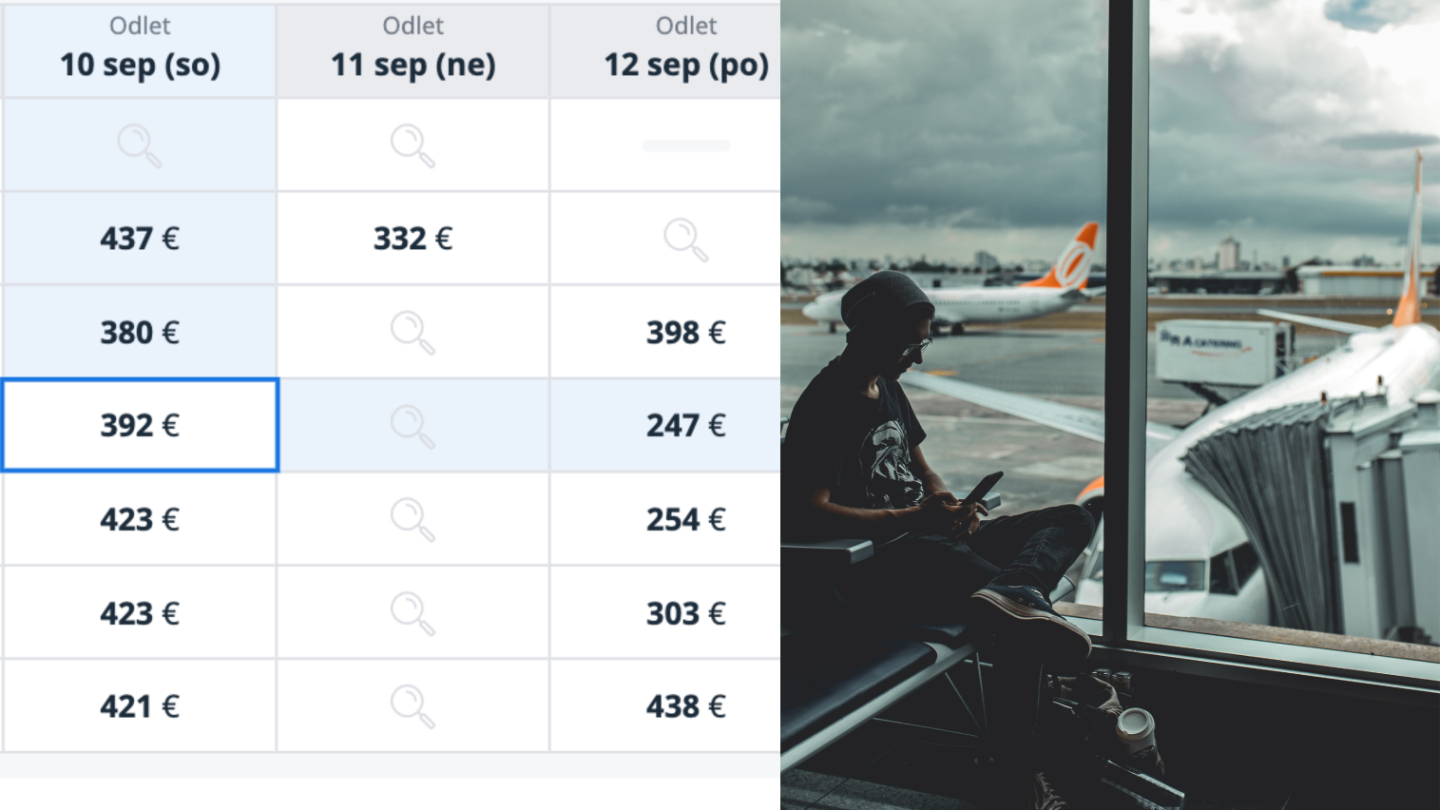Choose the 332 € fare
Viewport: 1440px width, 810px height.
pos(412,239)
